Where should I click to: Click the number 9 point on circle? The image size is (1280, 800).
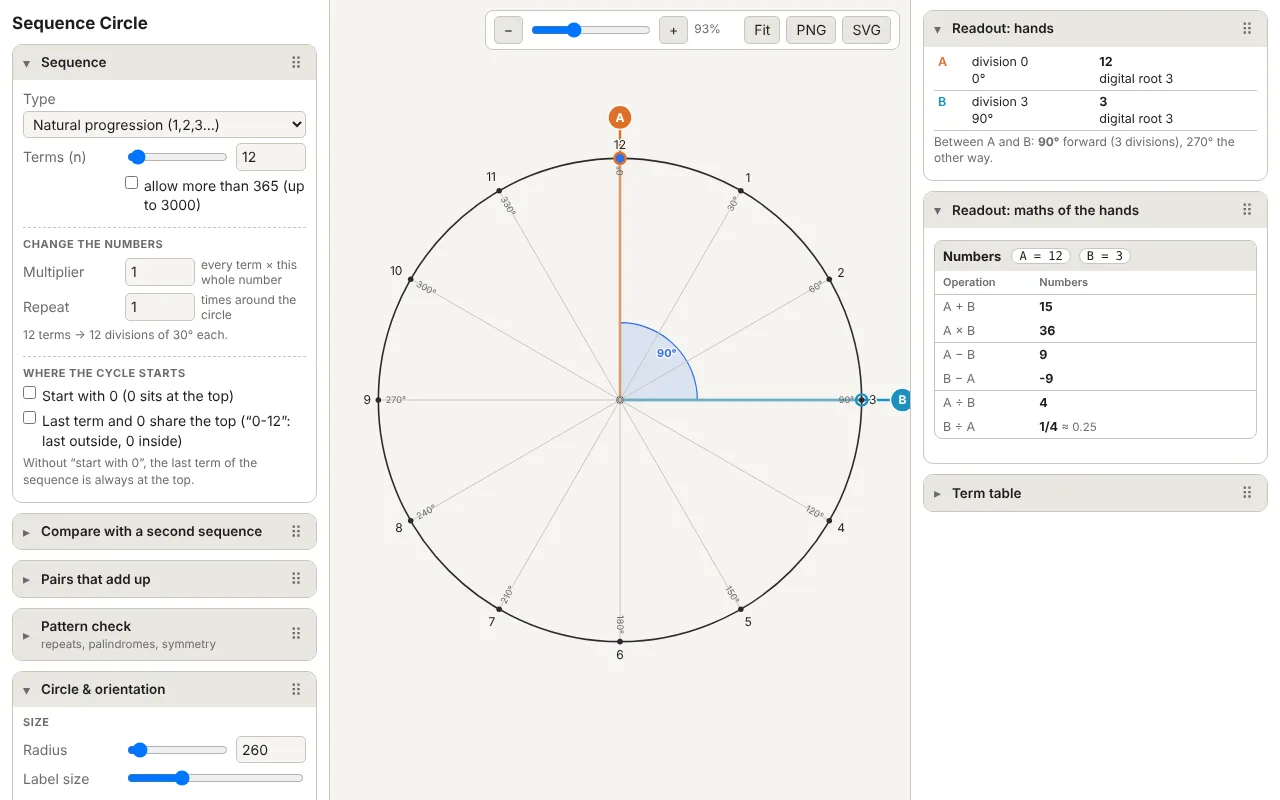(378, 400)
